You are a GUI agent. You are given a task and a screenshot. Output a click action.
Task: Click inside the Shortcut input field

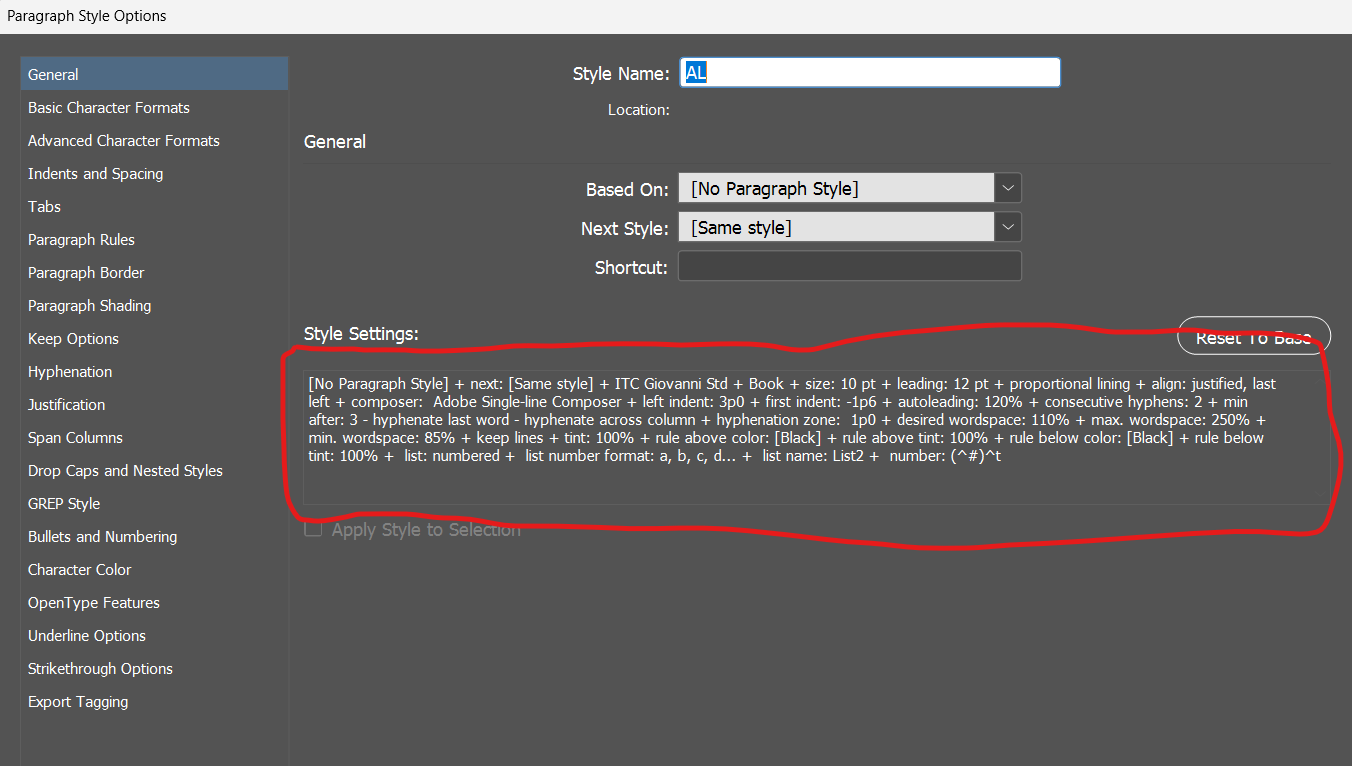tap(849, 265)
